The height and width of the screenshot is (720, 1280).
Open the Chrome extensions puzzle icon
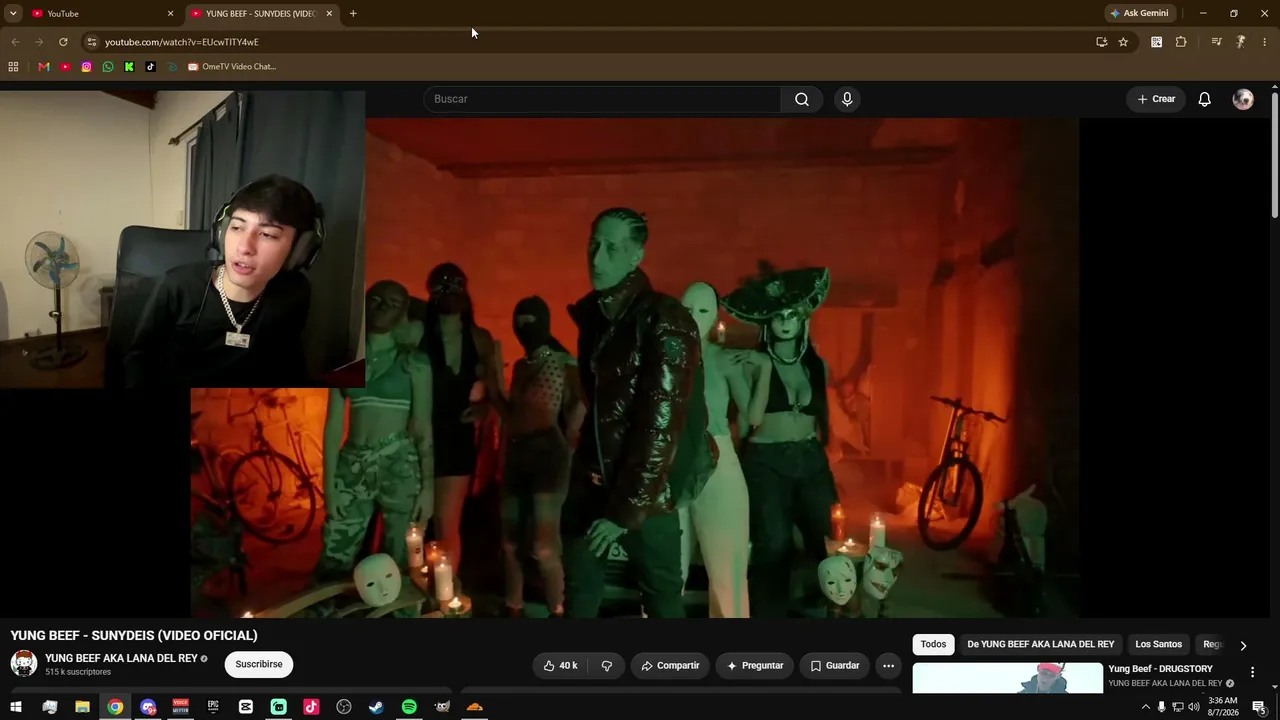tap(1181, 42)
